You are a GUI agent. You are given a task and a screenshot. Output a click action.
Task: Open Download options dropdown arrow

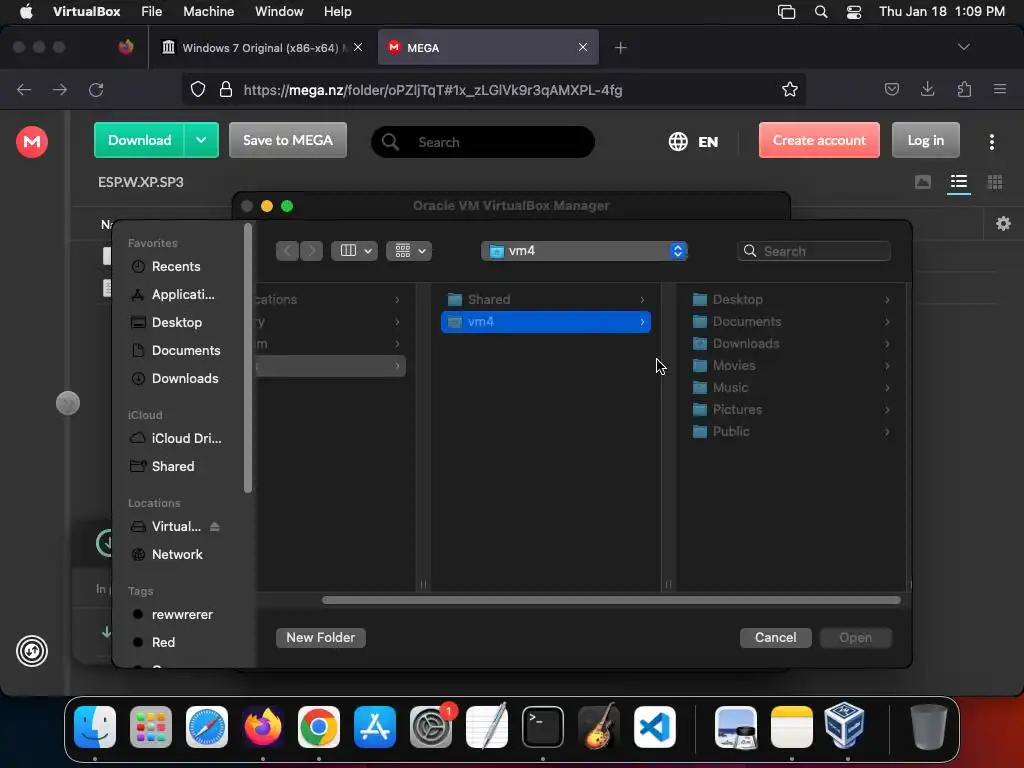point(201,140)
